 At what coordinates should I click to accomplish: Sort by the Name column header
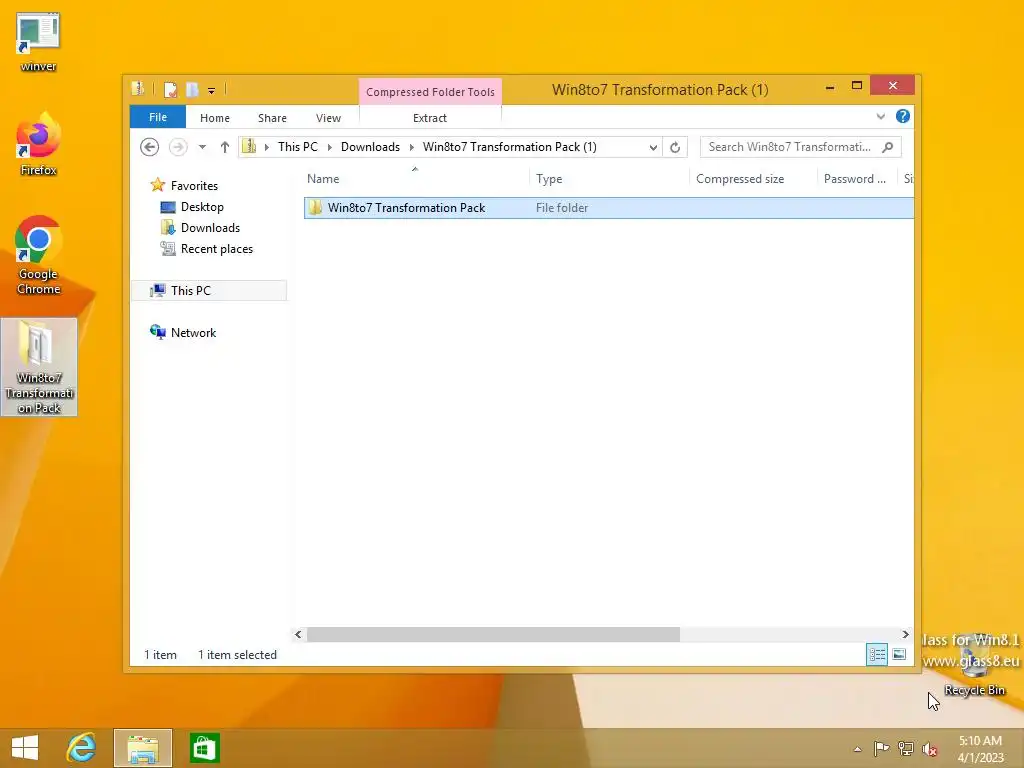click(415, 179)
